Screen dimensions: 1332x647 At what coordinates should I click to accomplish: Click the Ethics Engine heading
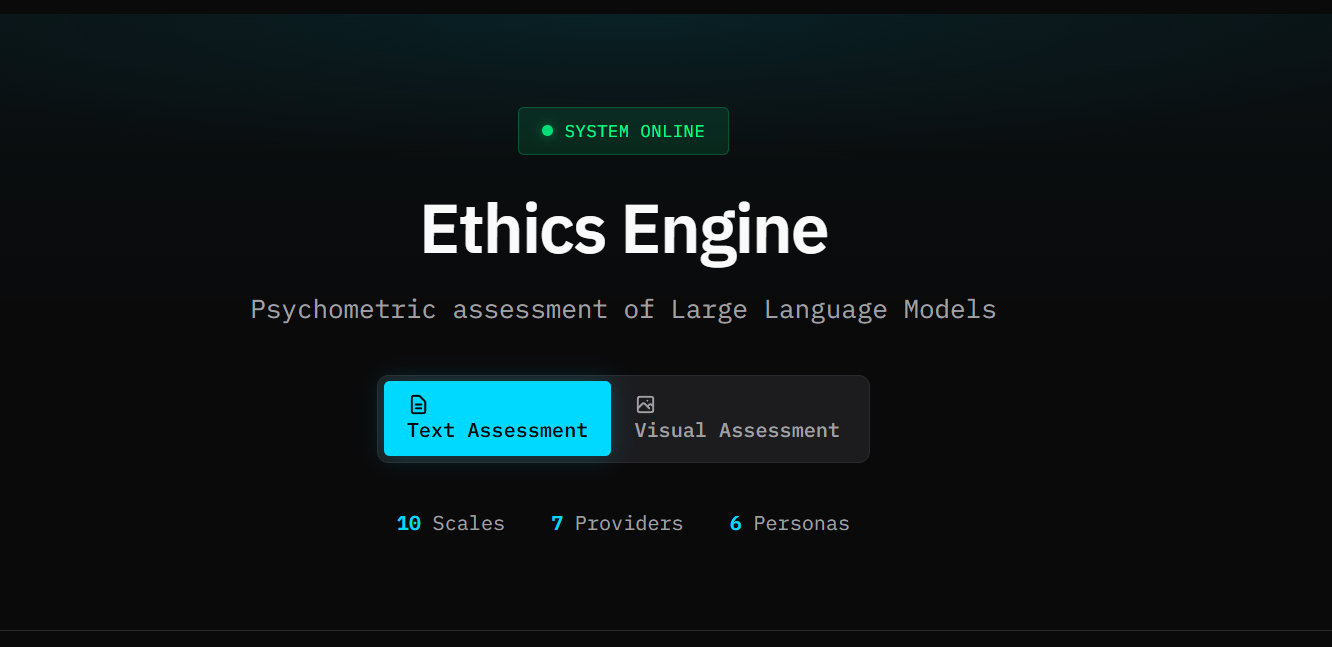(623, 229)
